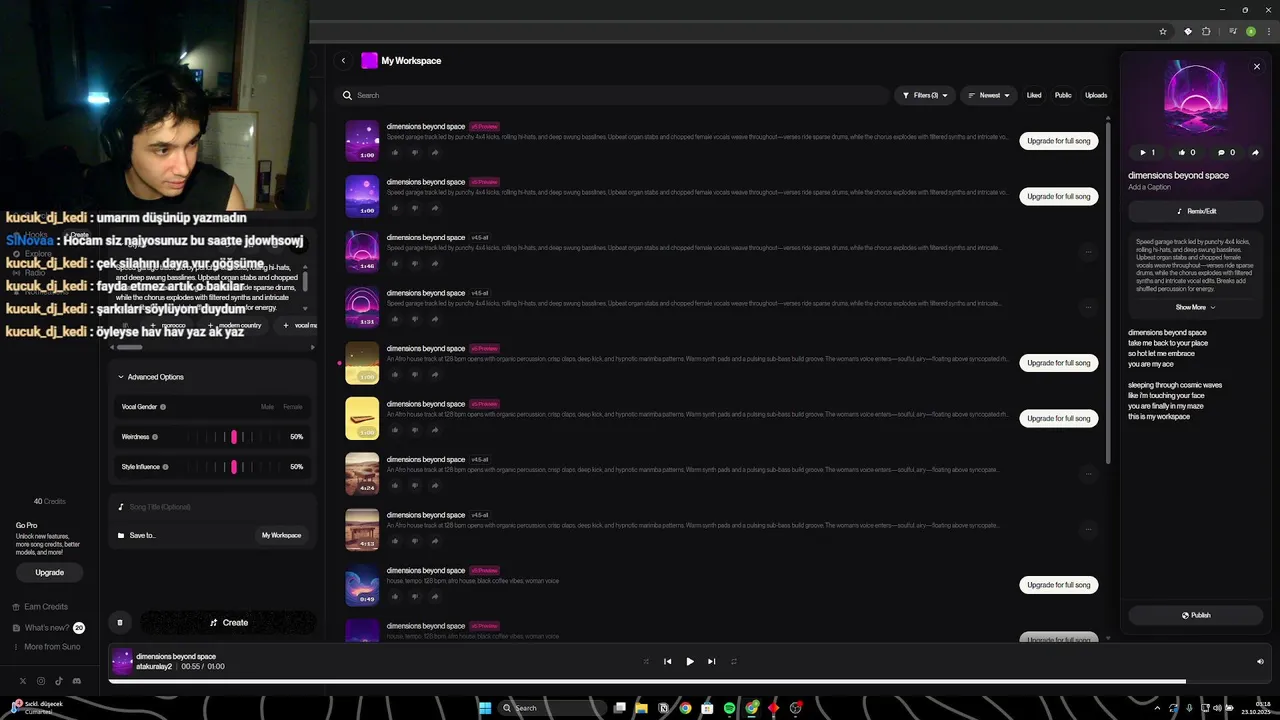Click the like count in the song details panel

coord(1188,153)
